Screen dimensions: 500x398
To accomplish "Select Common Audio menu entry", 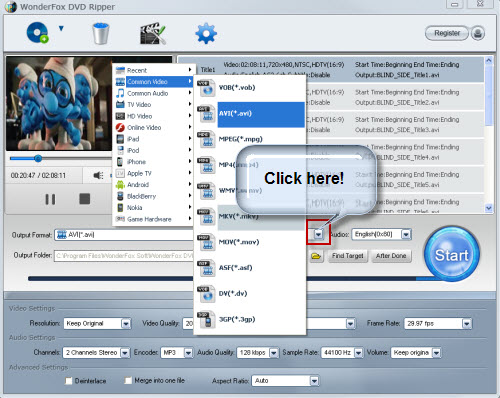I will (x=153, y=93).
